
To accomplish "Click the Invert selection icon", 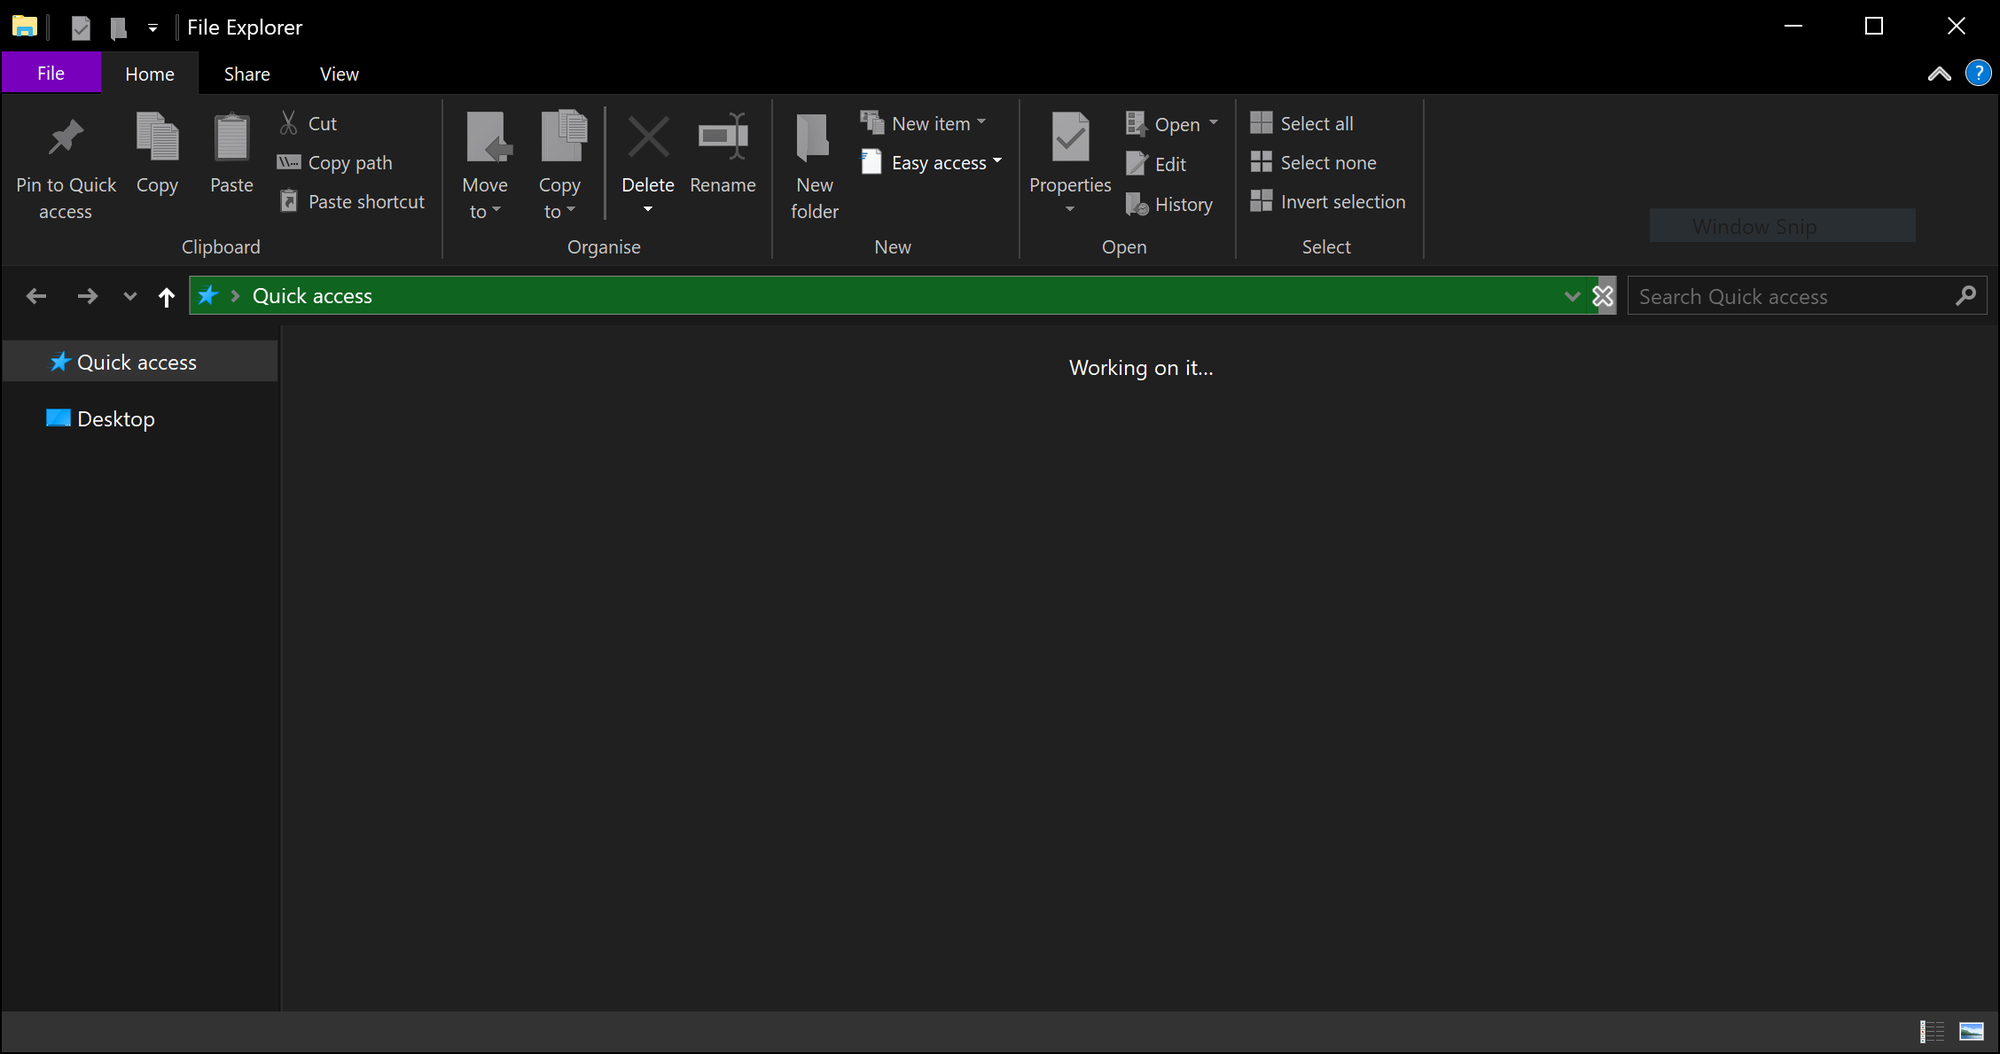I will click(1261, 201).
